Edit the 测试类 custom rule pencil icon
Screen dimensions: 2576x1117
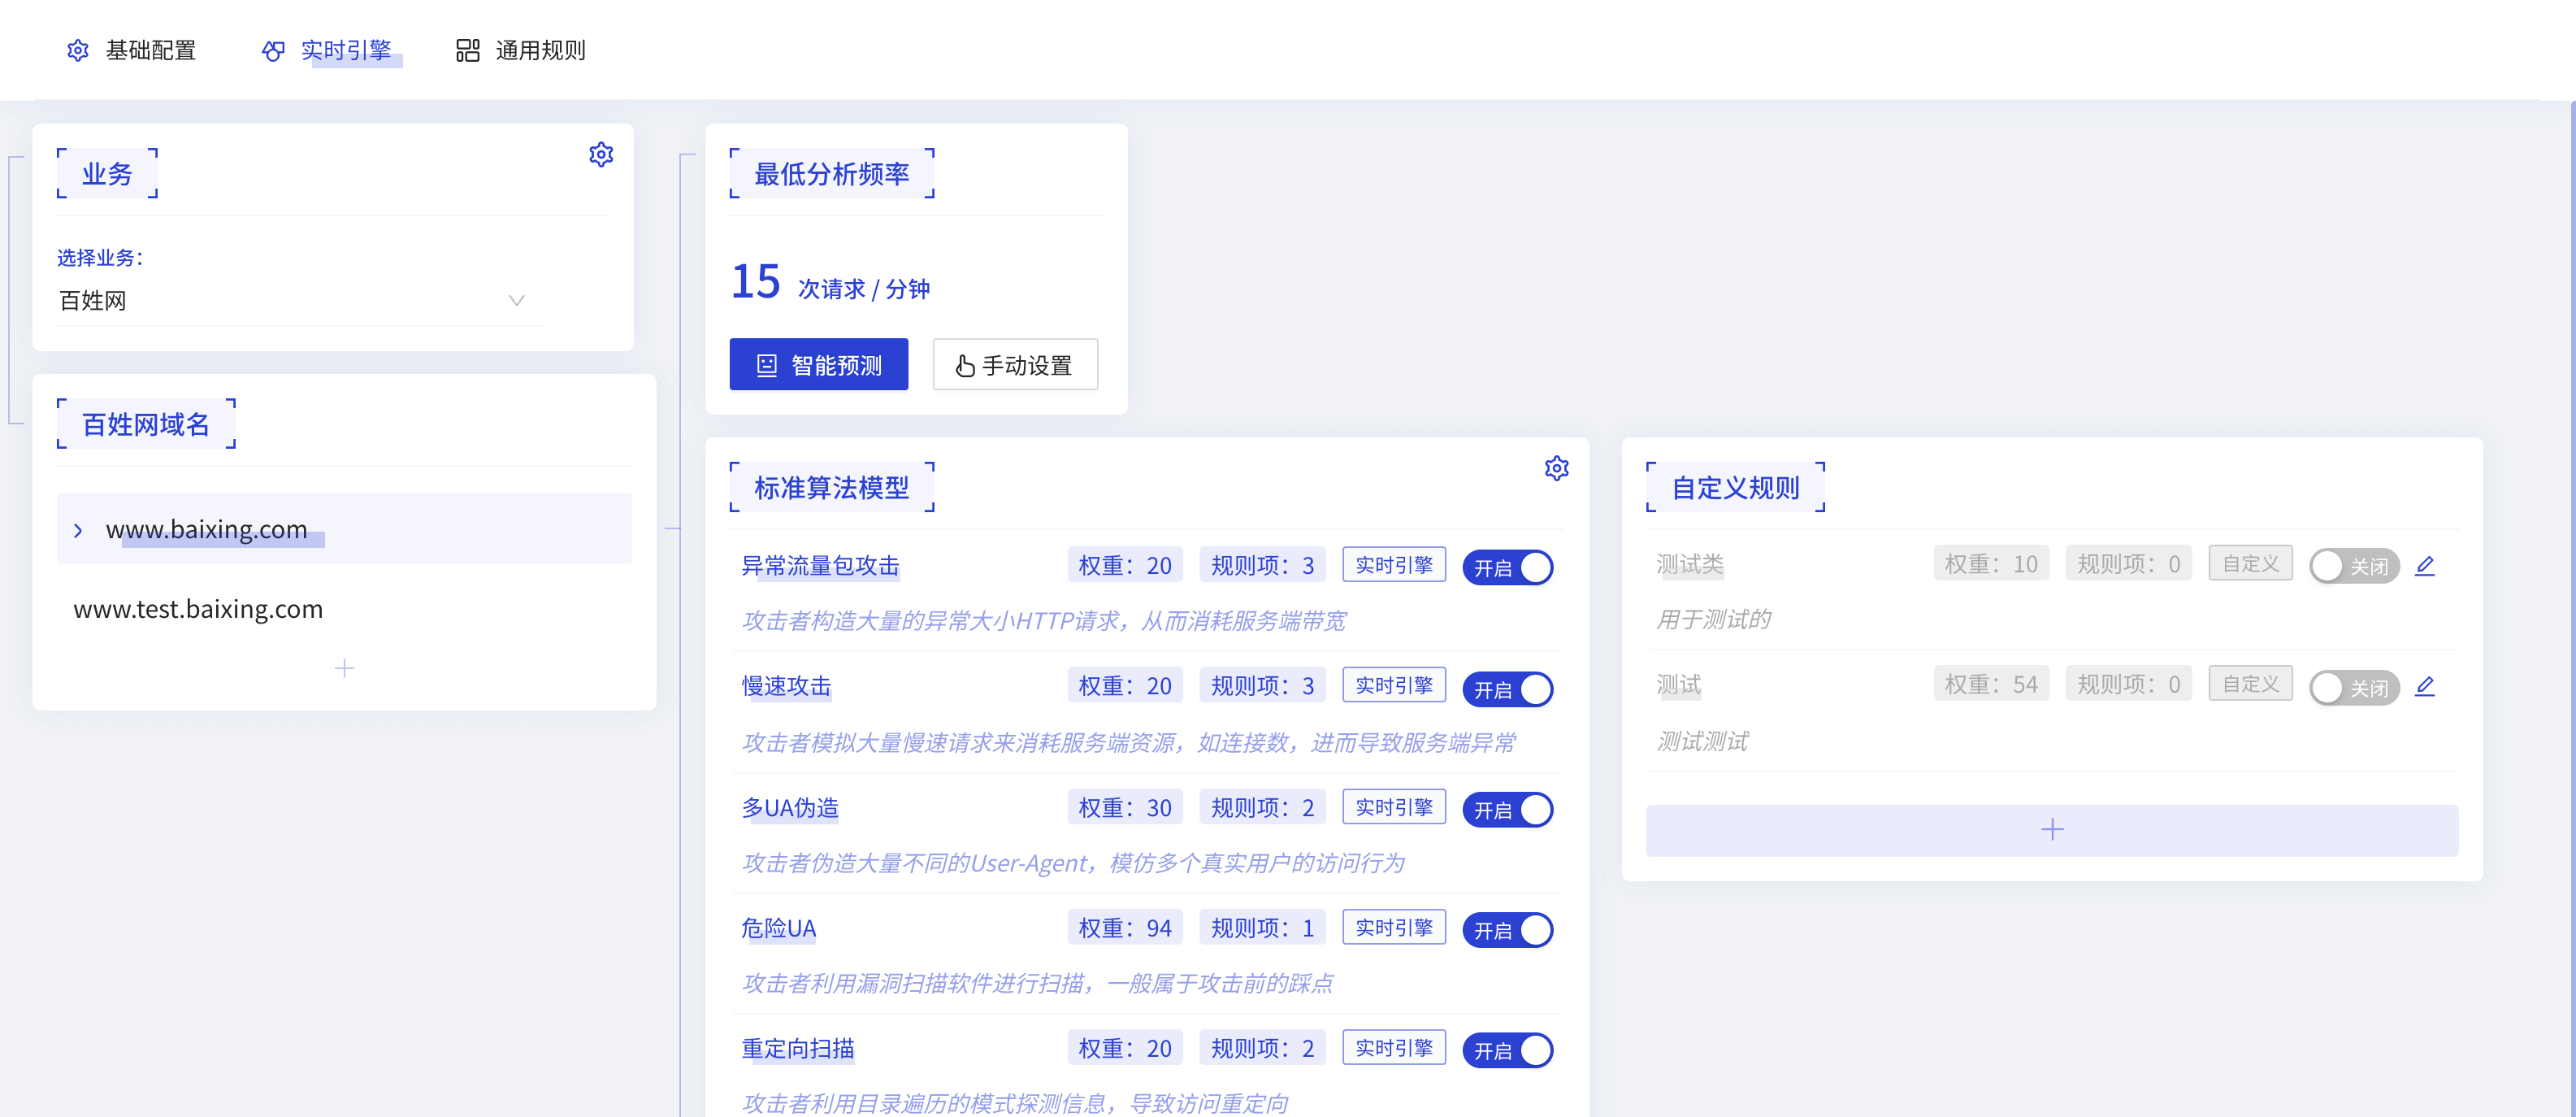[x=2424, y=566]
